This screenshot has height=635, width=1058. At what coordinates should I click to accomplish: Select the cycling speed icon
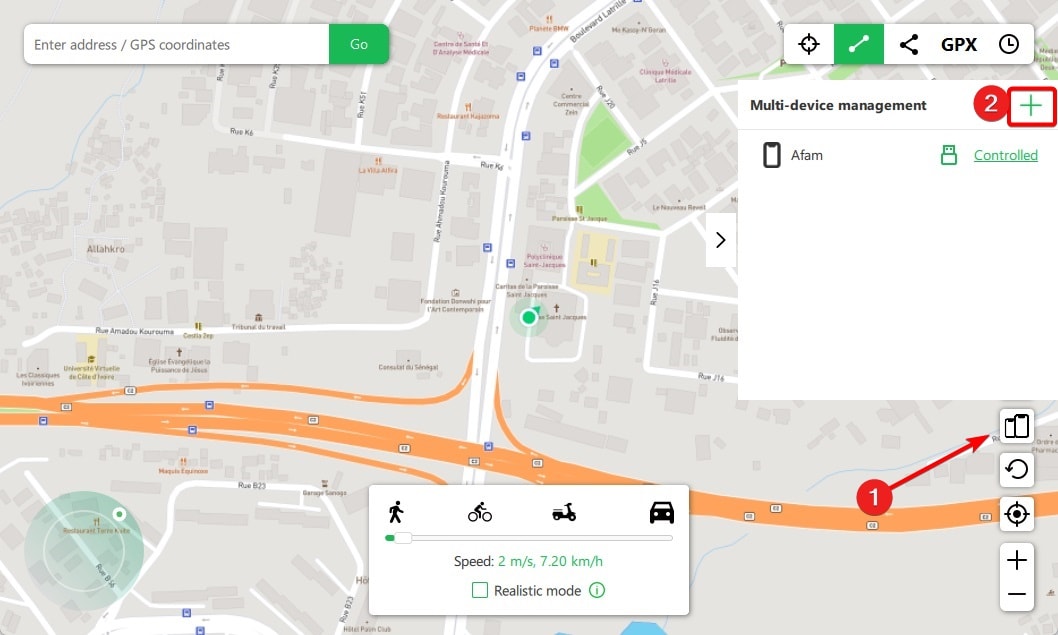coord(480,511)
